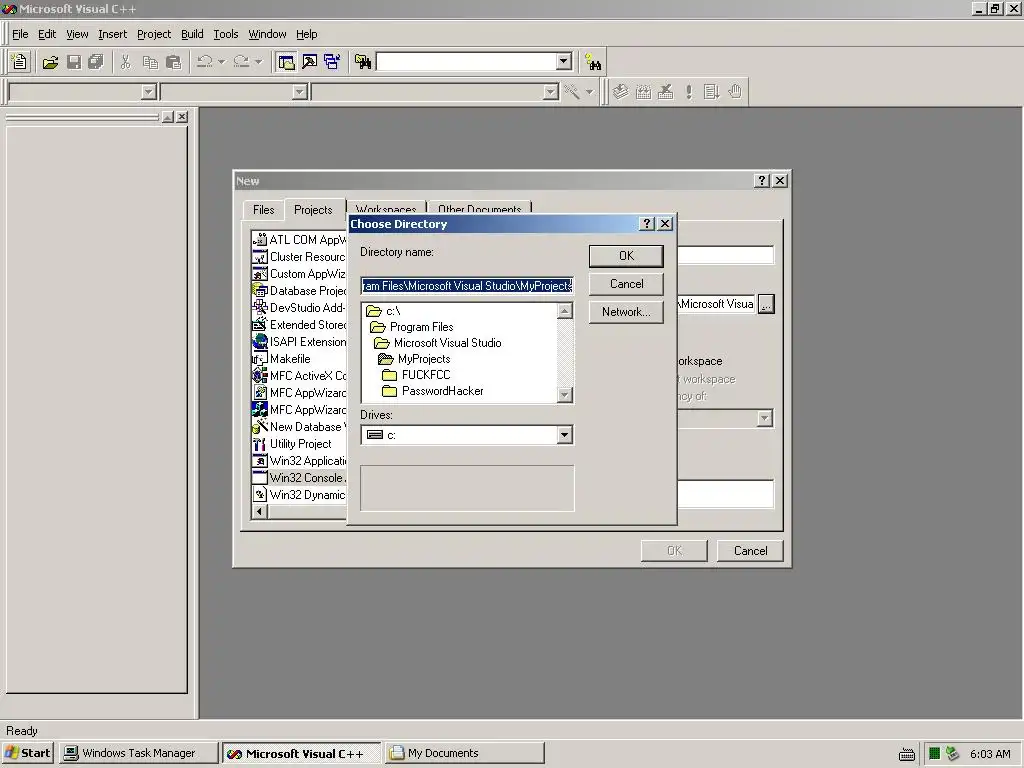Open the Build menu
Image resolution: width=1024 pixels, height=768 pixels.
click(x=192, y=34)
